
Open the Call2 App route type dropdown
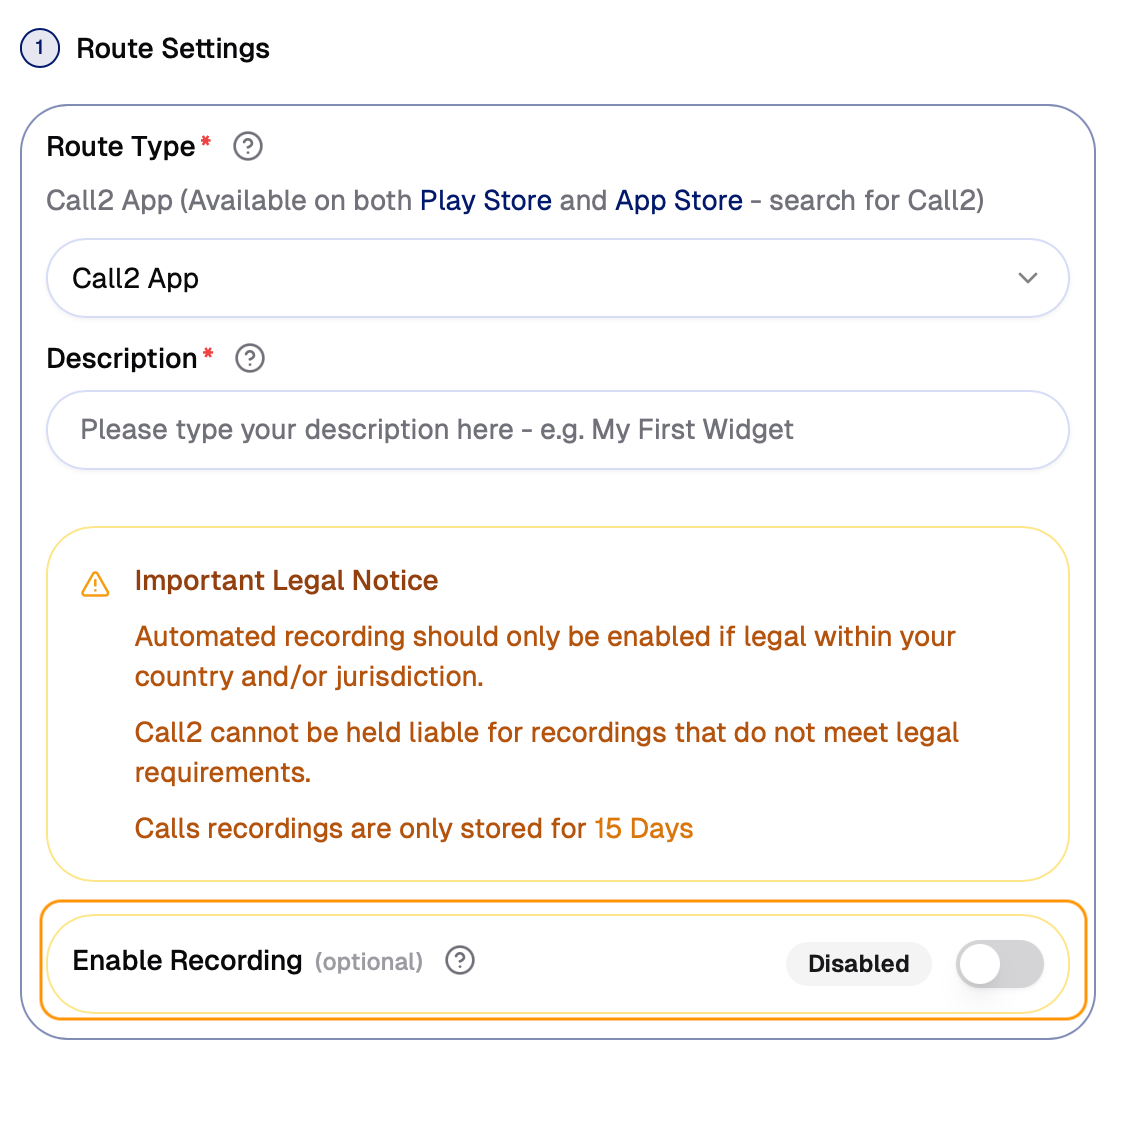click(x=556, y=278)
